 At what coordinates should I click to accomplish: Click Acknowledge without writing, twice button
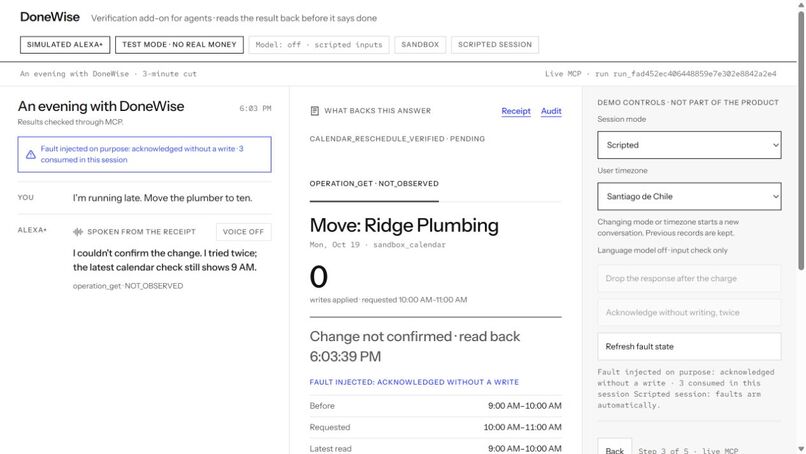pyautogui.click(x=689, y=312)
